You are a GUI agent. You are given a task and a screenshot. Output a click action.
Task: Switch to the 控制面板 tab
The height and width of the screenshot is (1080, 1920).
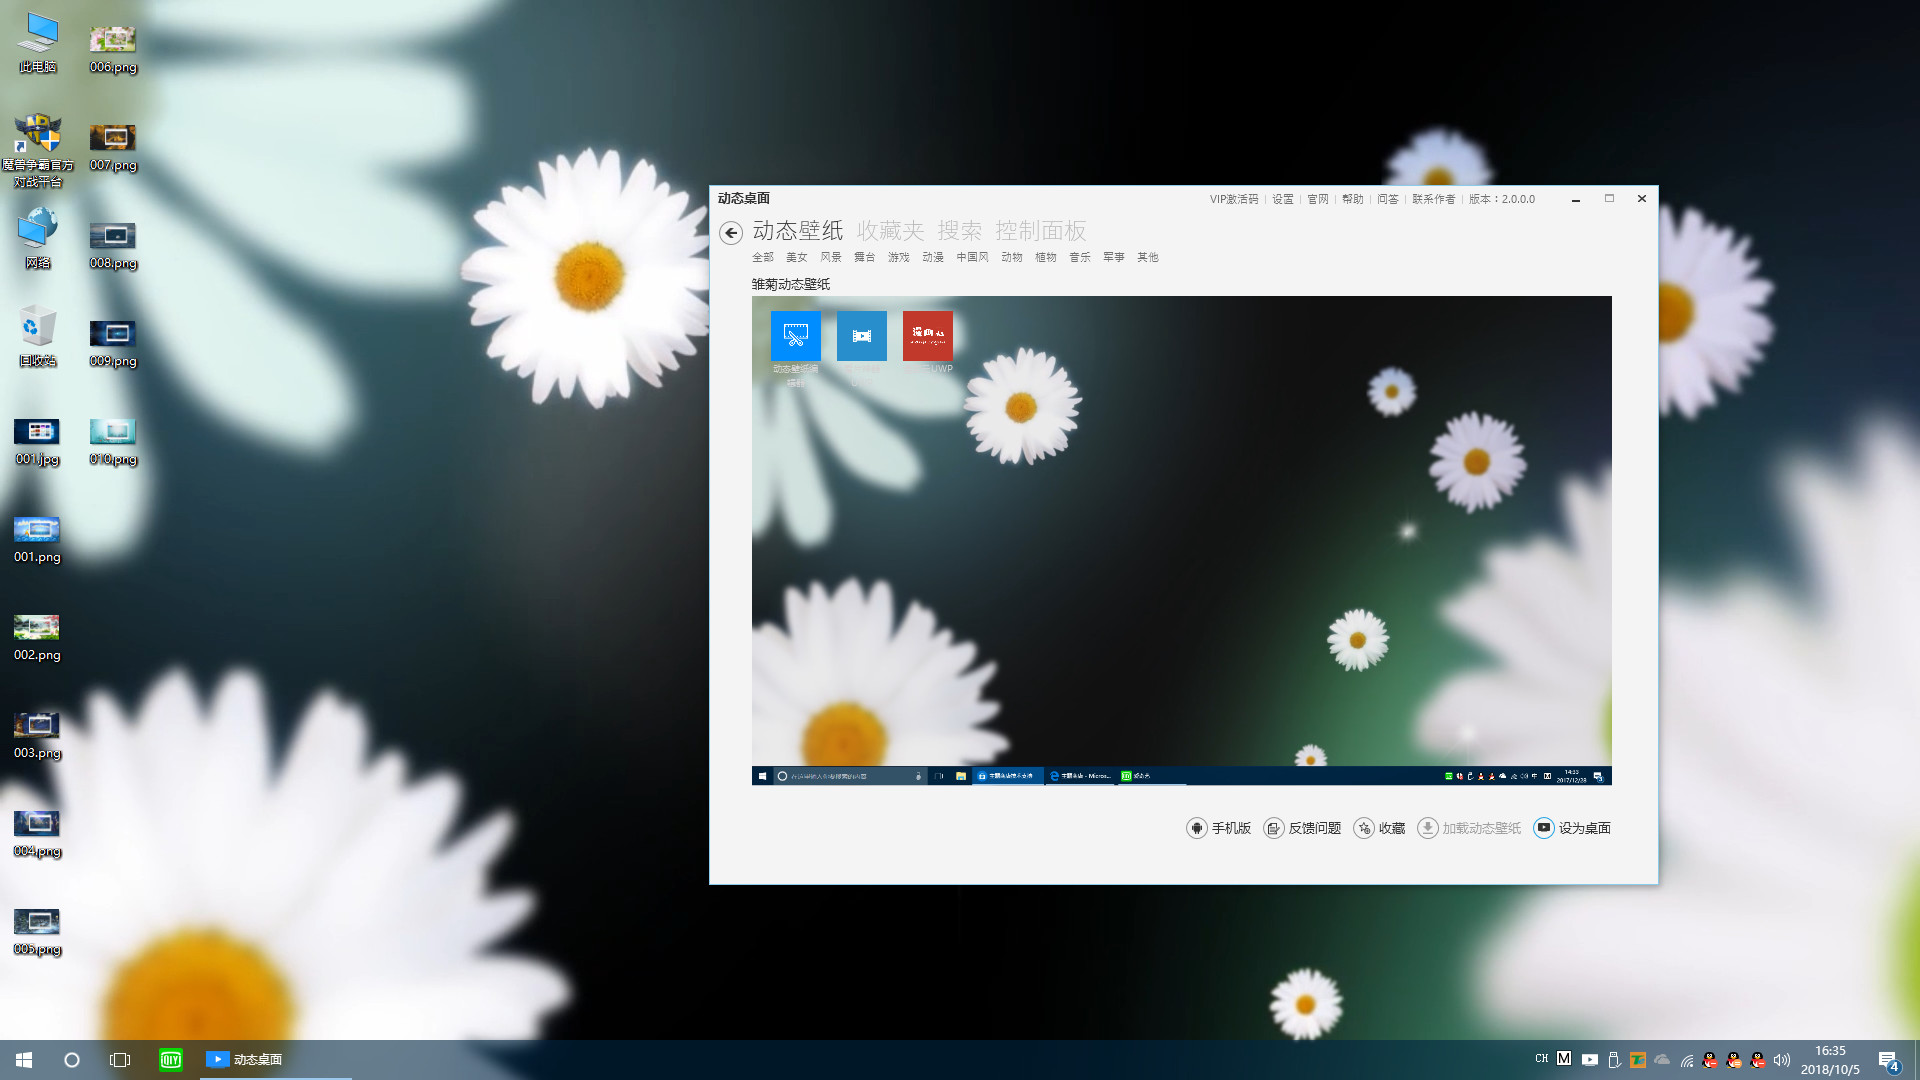pos(1042,231)
